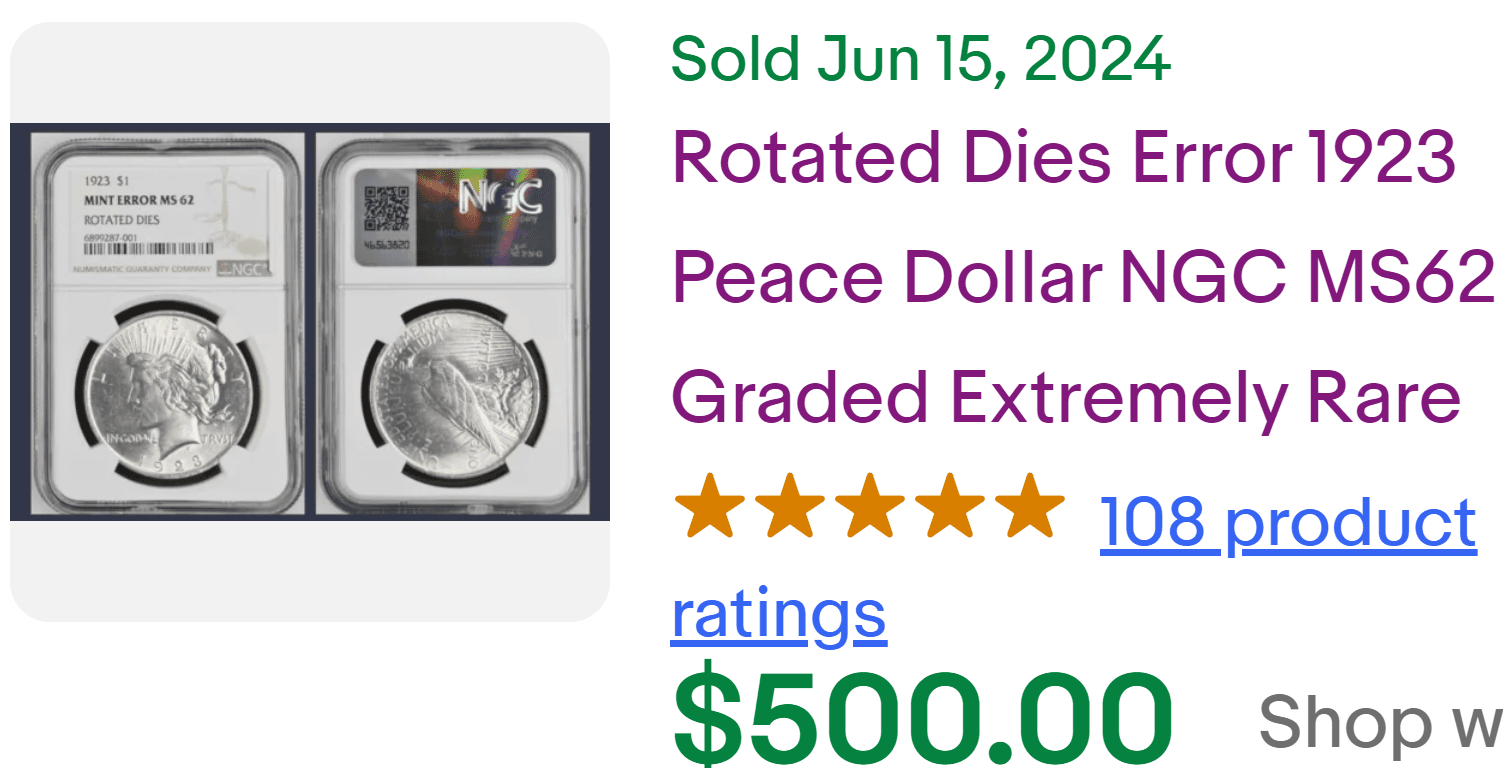Screen dimensions: 1503x768
Task: Click the partially visible "Shop w" text
Action: click(x=1378, y=720)
